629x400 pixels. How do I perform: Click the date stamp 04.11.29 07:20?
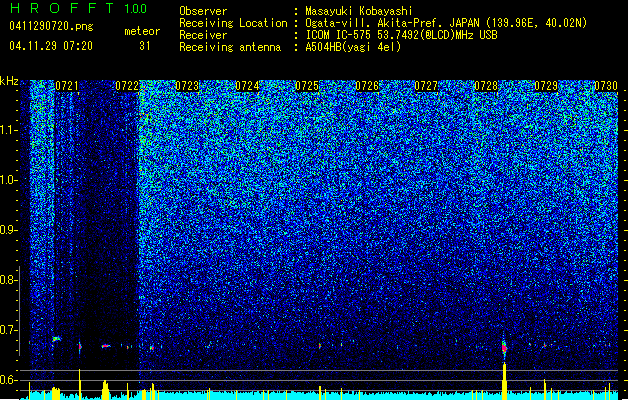click(x=51, y=46)
